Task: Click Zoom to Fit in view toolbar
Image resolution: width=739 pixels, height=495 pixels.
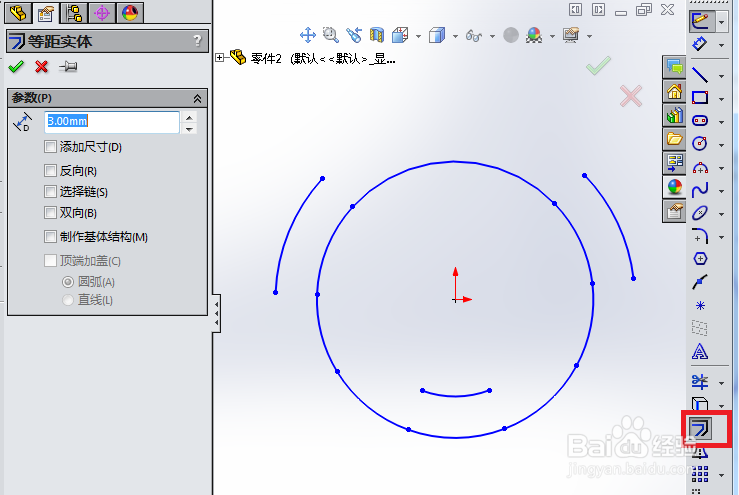Action: tap(308, 35)
